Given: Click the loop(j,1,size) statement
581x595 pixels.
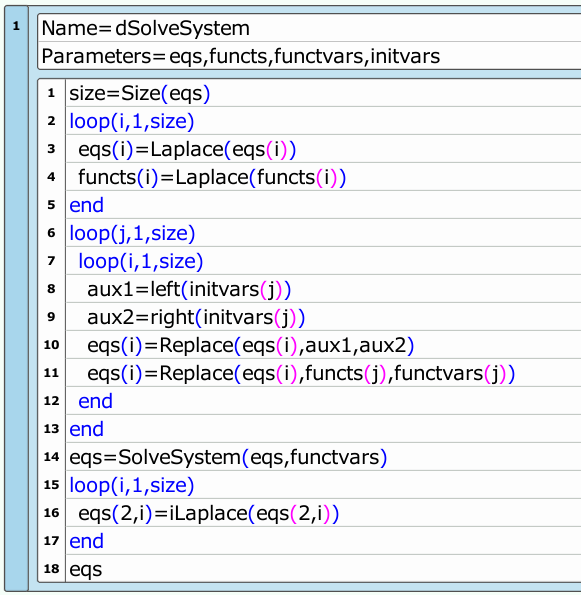Looking at the screenshot, I should pyautogui.click(x=132, y=233).
